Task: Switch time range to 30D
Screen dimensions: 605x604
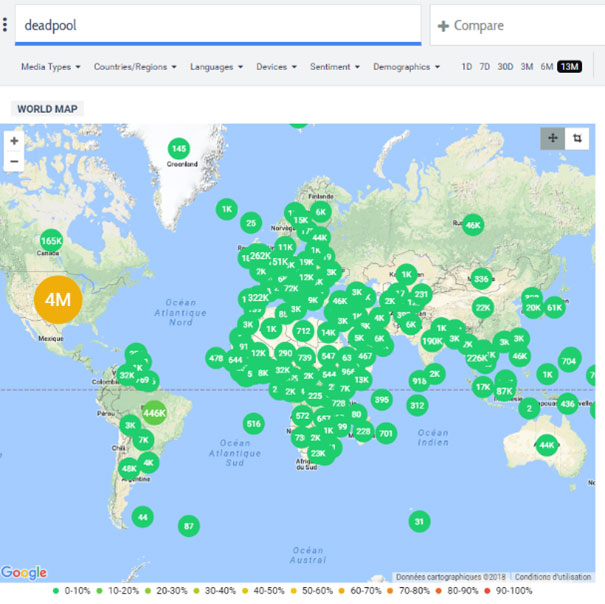Action: point(506,67)
